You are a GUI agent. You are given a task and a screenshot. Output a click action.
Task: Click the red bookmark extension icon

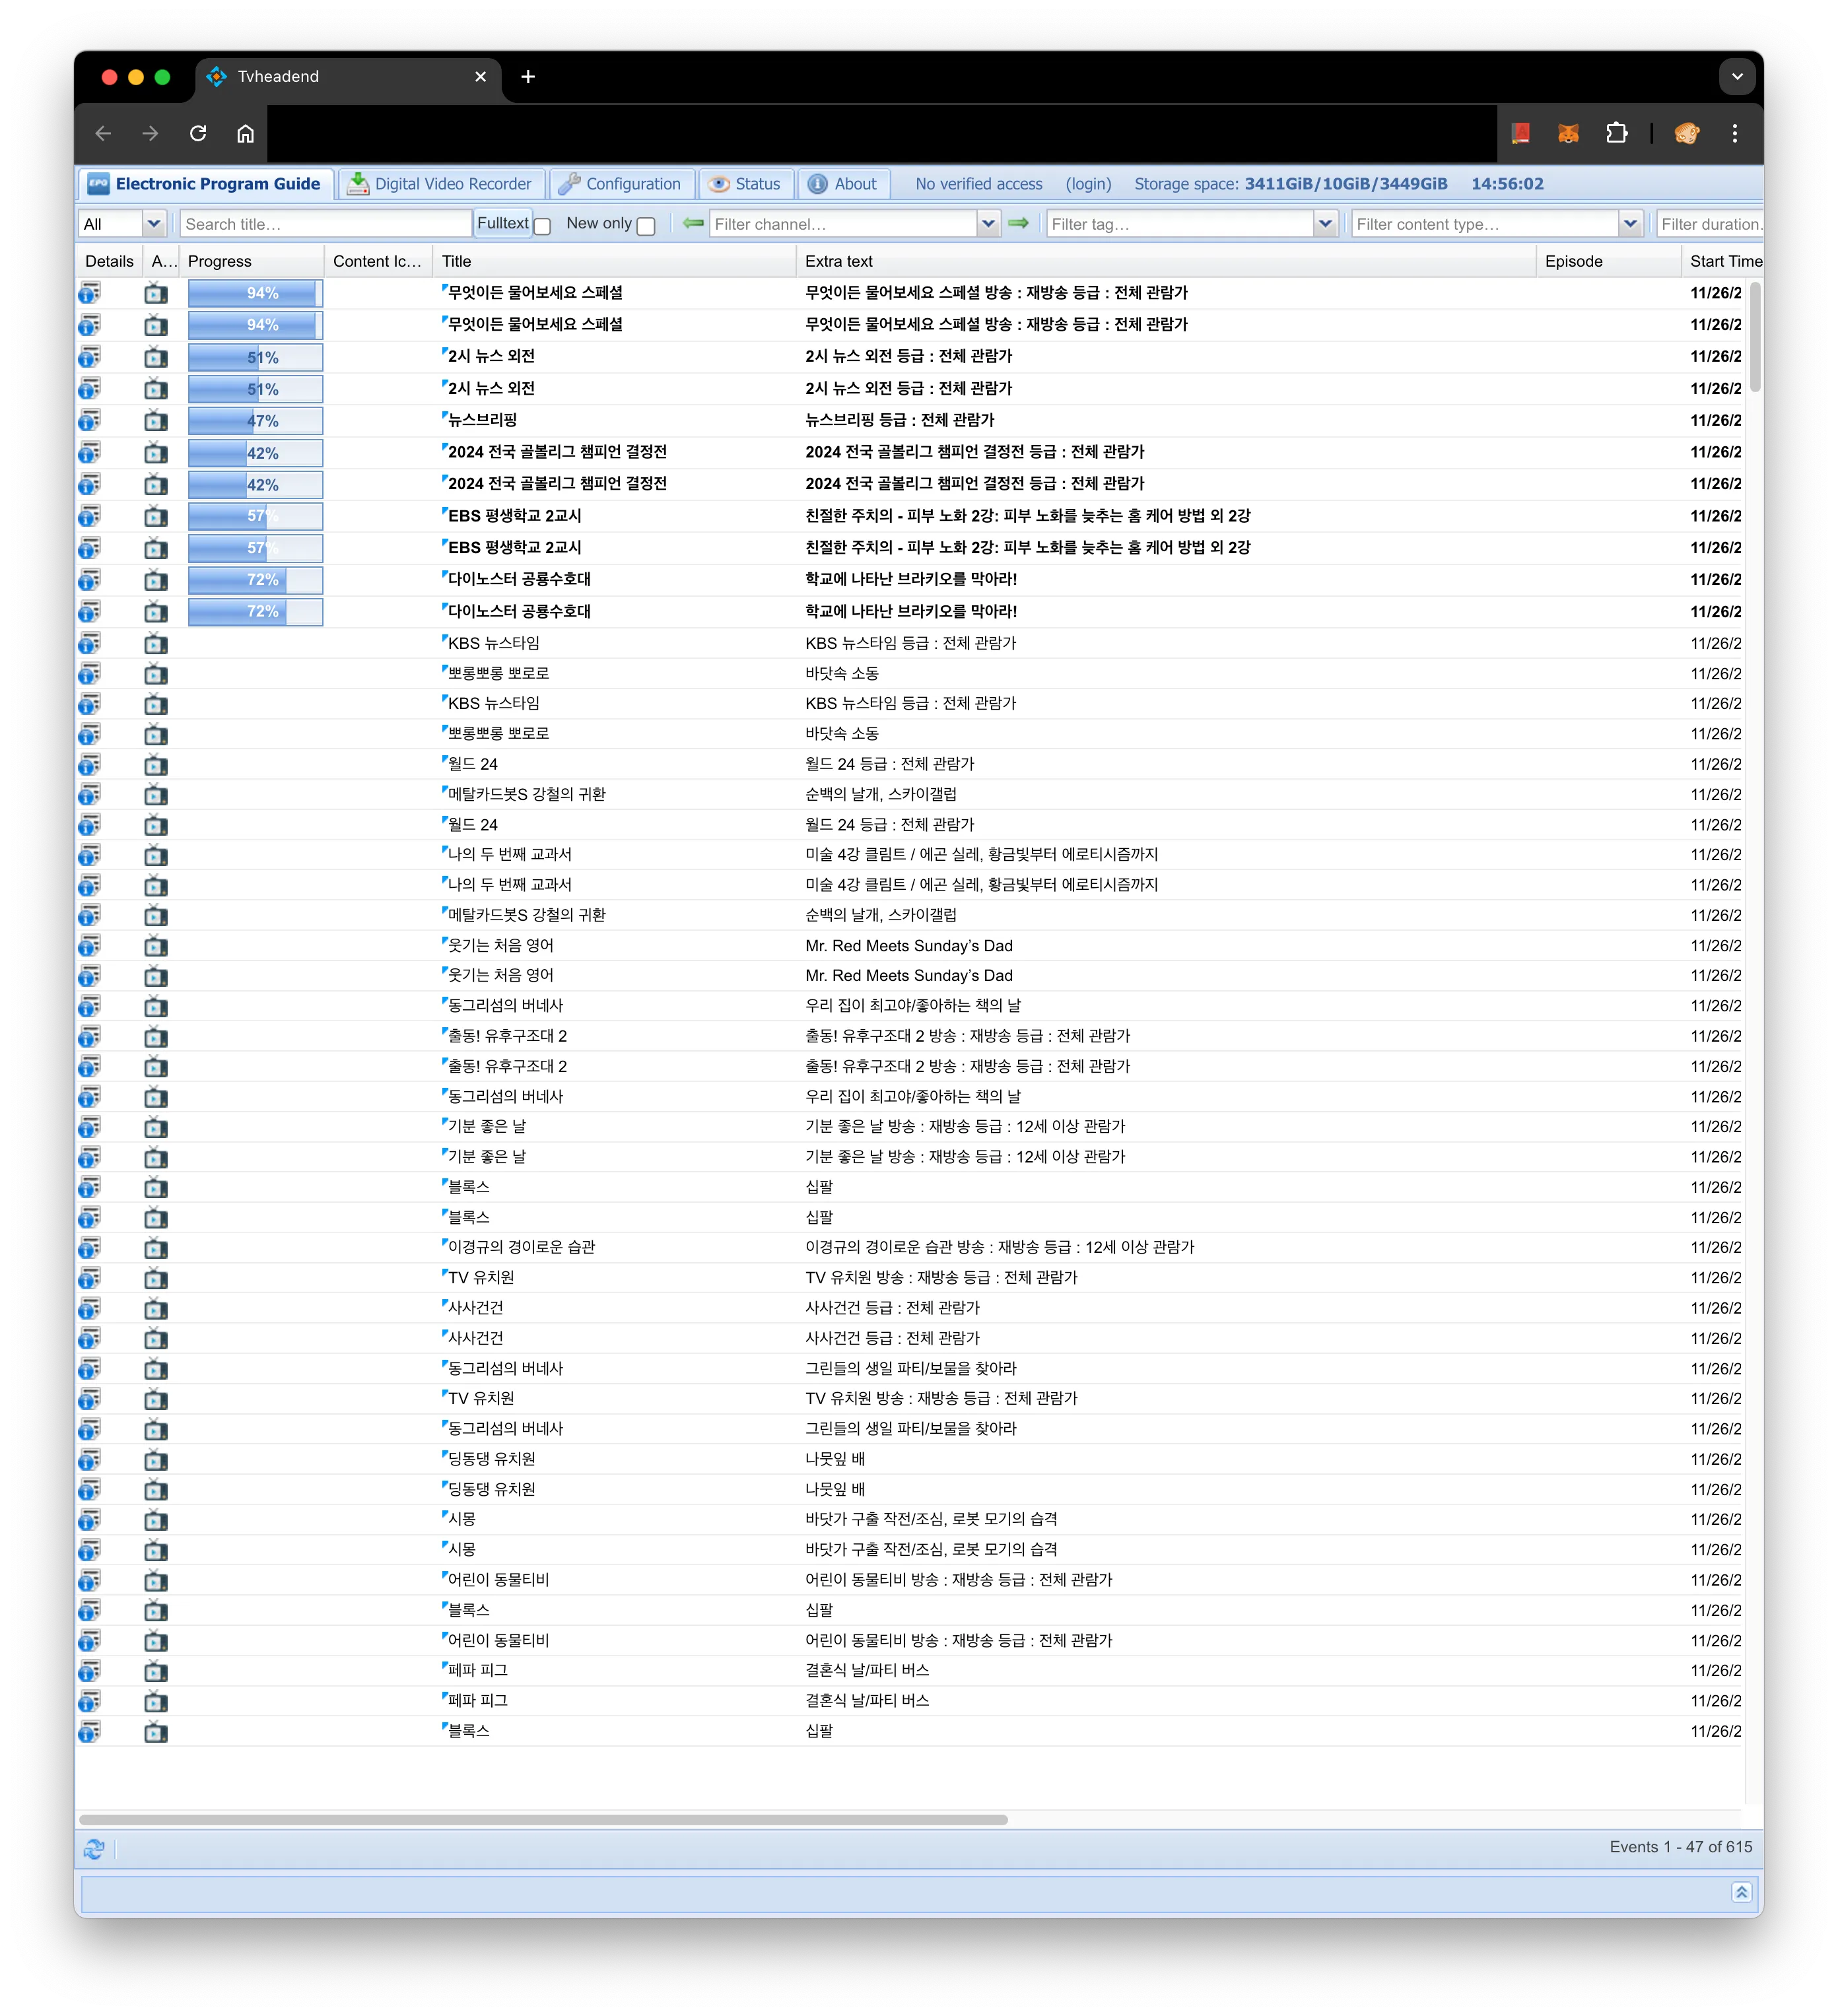(1520, 133)
